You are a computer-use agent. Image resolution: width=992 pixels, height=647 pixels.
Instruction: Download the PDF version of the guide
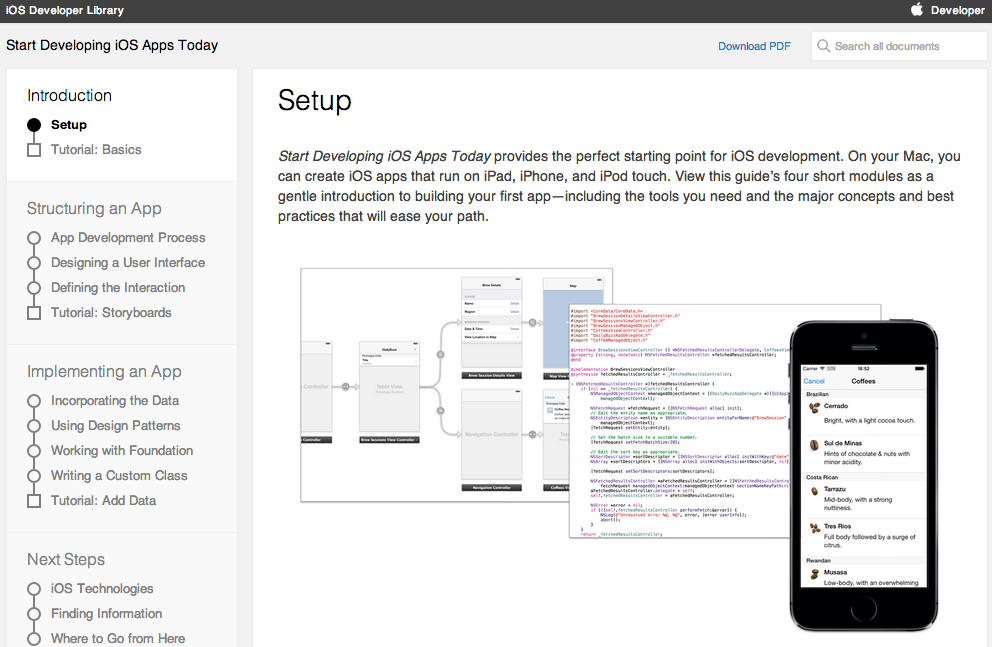tap(754, 46)
